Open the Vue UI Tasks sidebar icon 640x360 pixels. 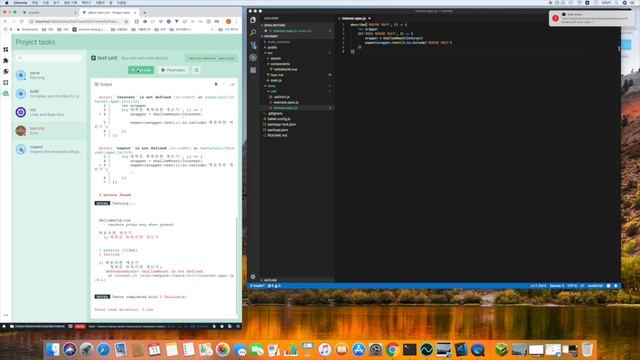6,93
